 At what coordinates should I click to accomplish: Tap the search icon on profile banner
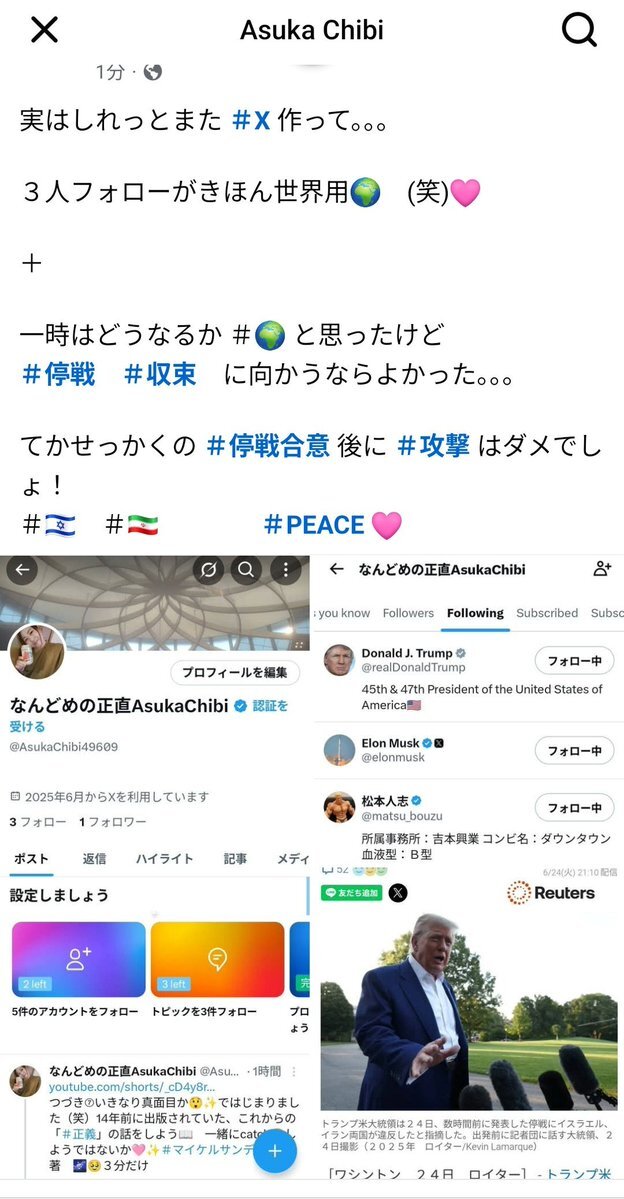pos(246,570)
